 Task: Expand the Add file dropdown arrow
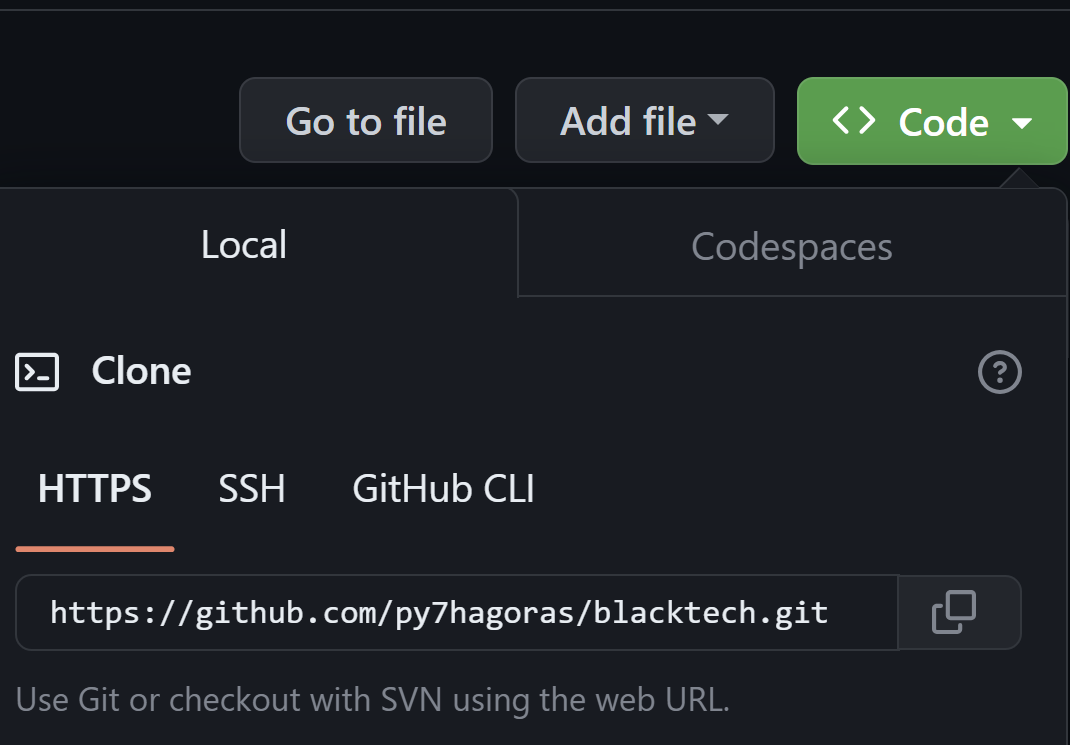(x=718, y=120)
